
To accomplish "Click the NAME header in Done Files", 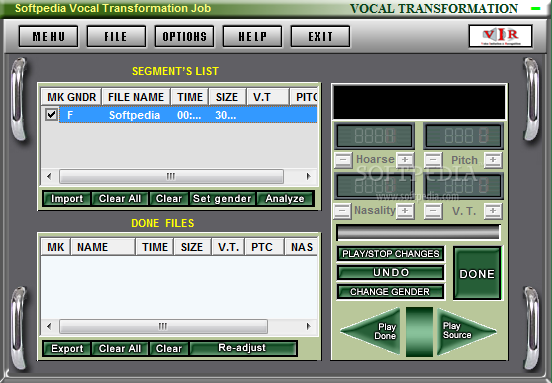I will pos(103,247).
